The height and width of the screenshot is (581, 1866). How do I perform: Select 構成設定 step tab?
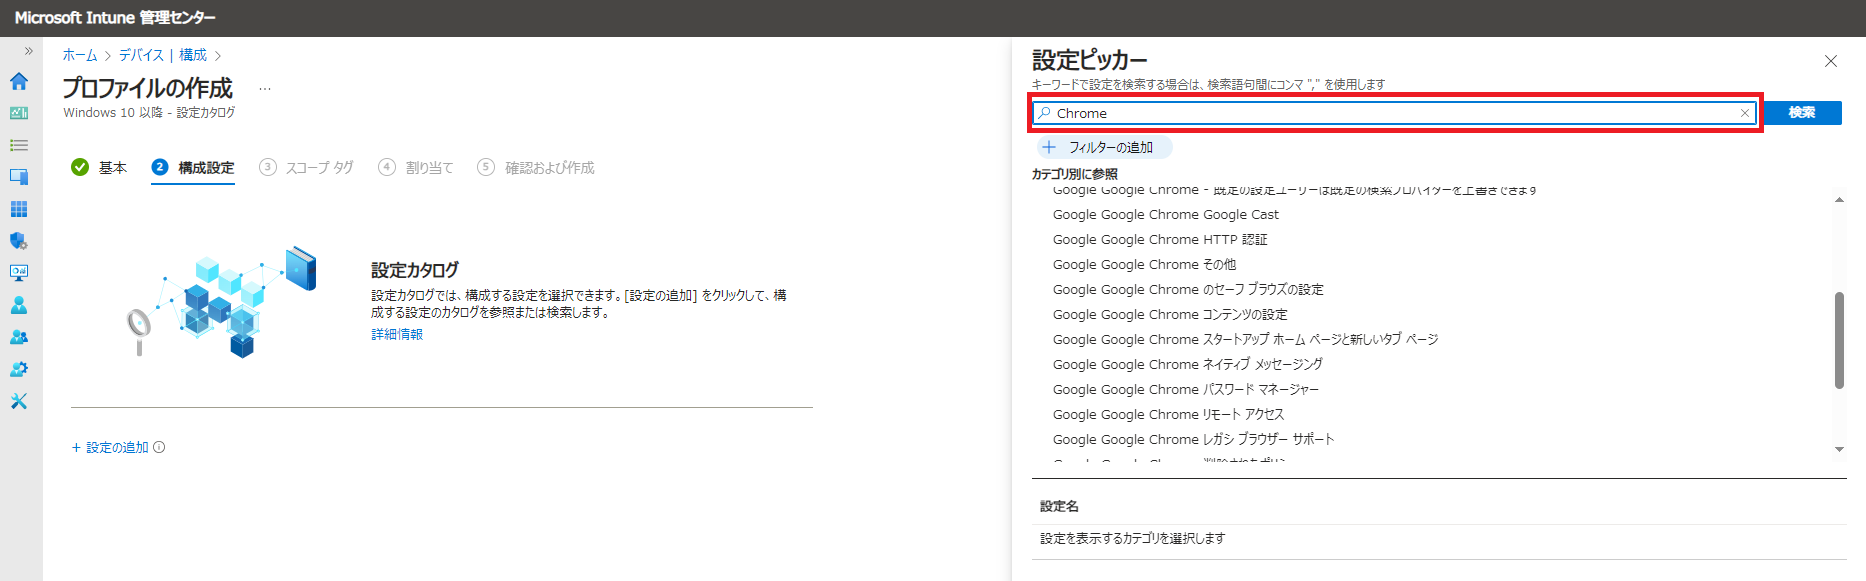point(193,167)
